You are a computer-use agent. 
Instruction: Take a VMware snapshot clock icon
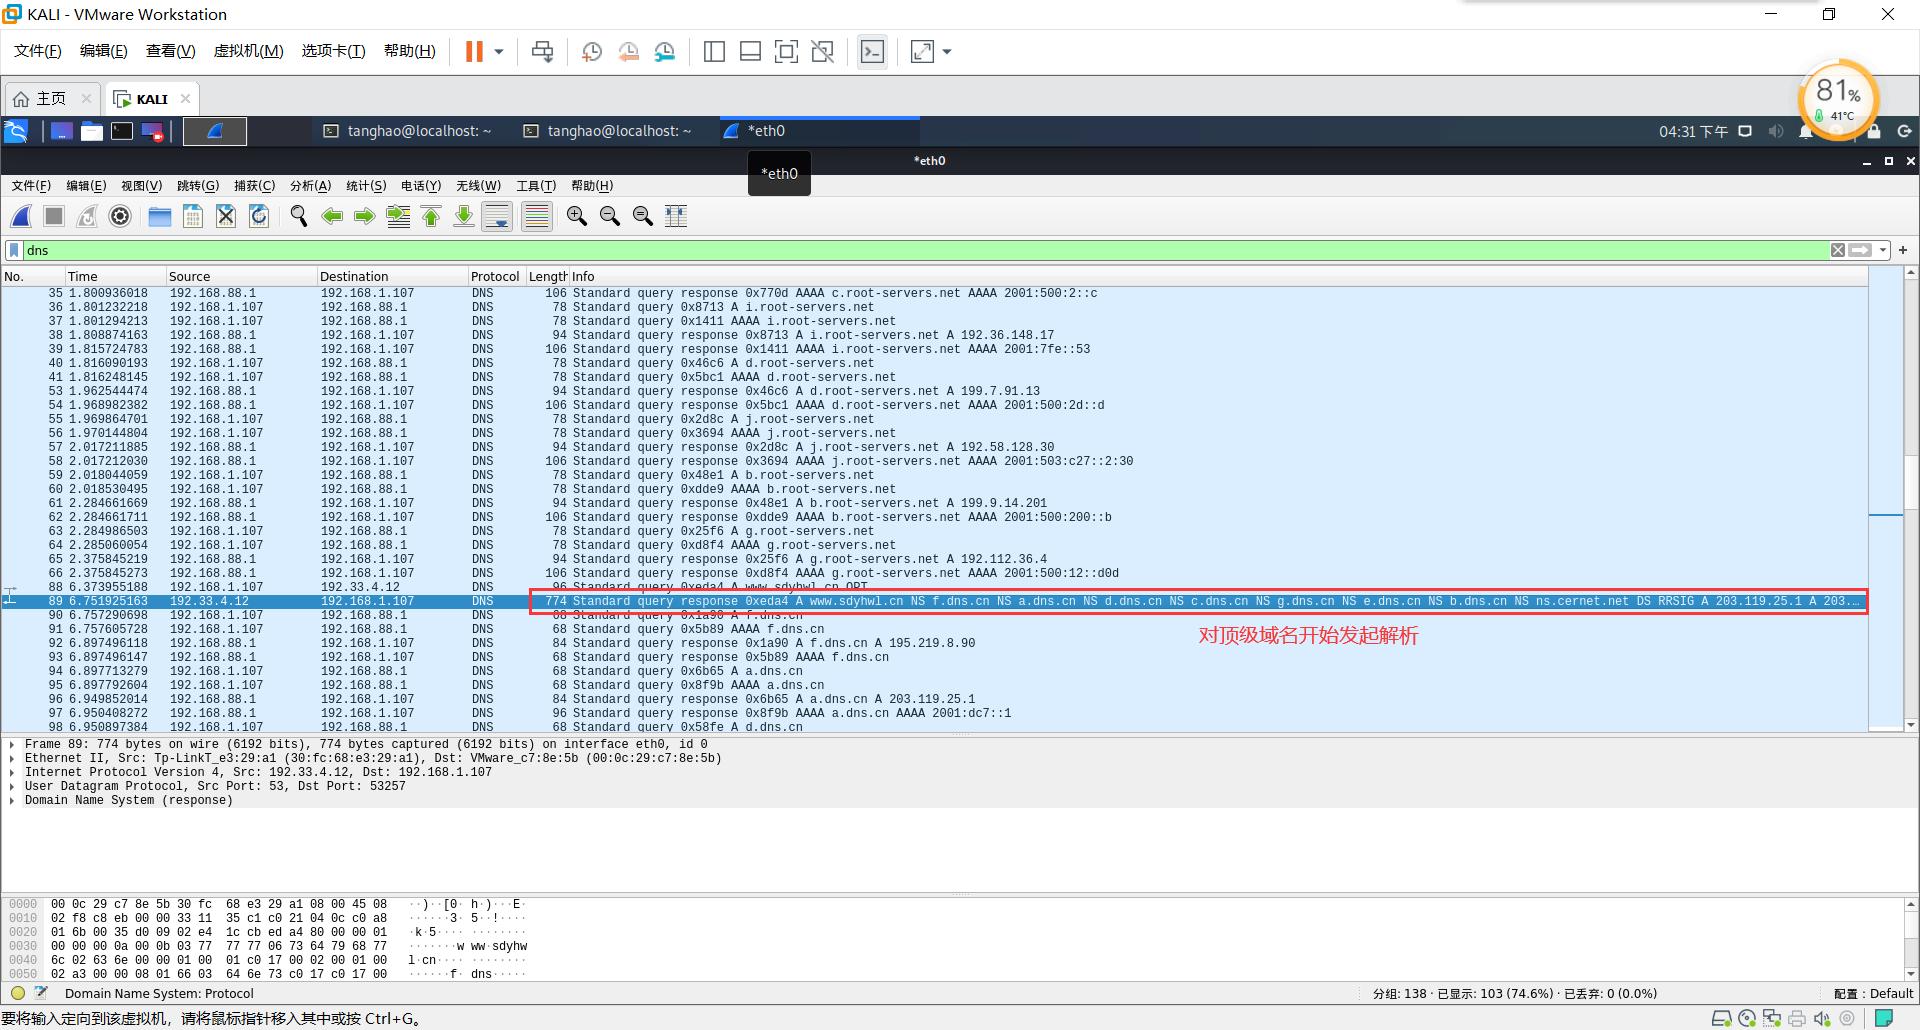(x=591, y=52)
